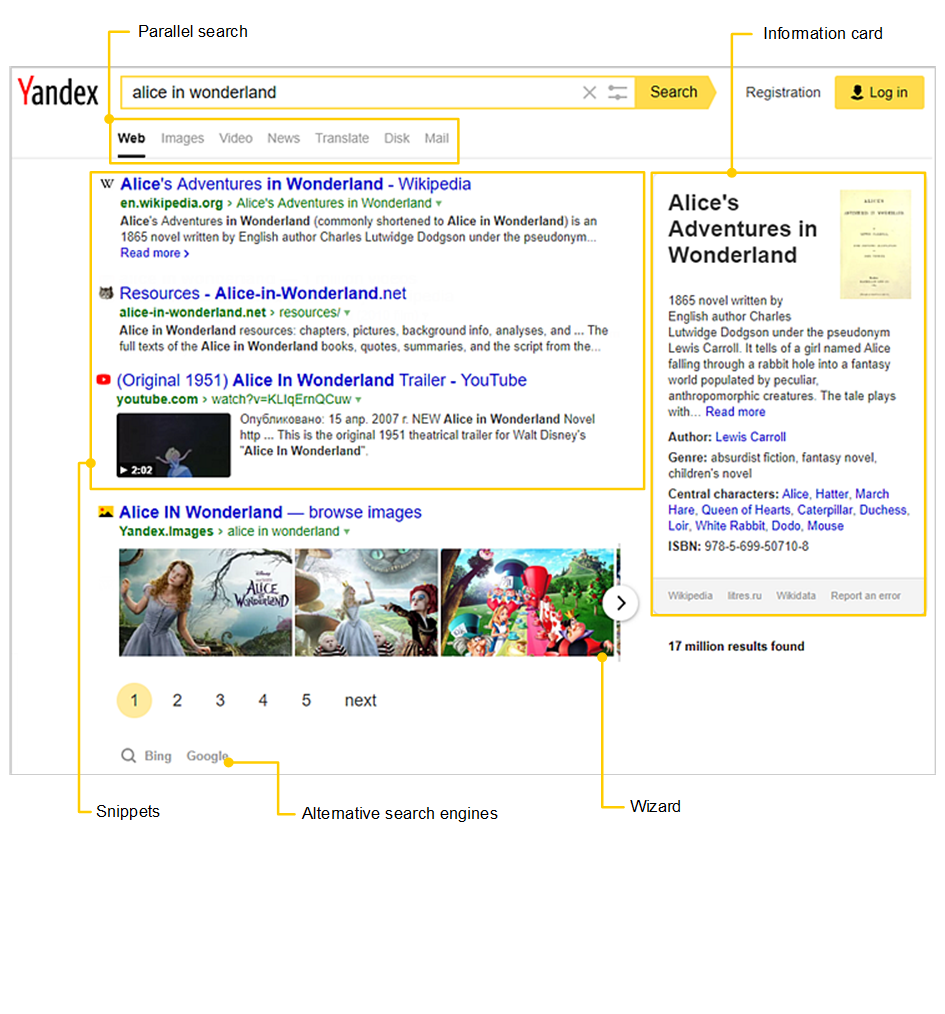Open the Lewis Carroll author link
945x1014 pixels.
pos(750,437)
